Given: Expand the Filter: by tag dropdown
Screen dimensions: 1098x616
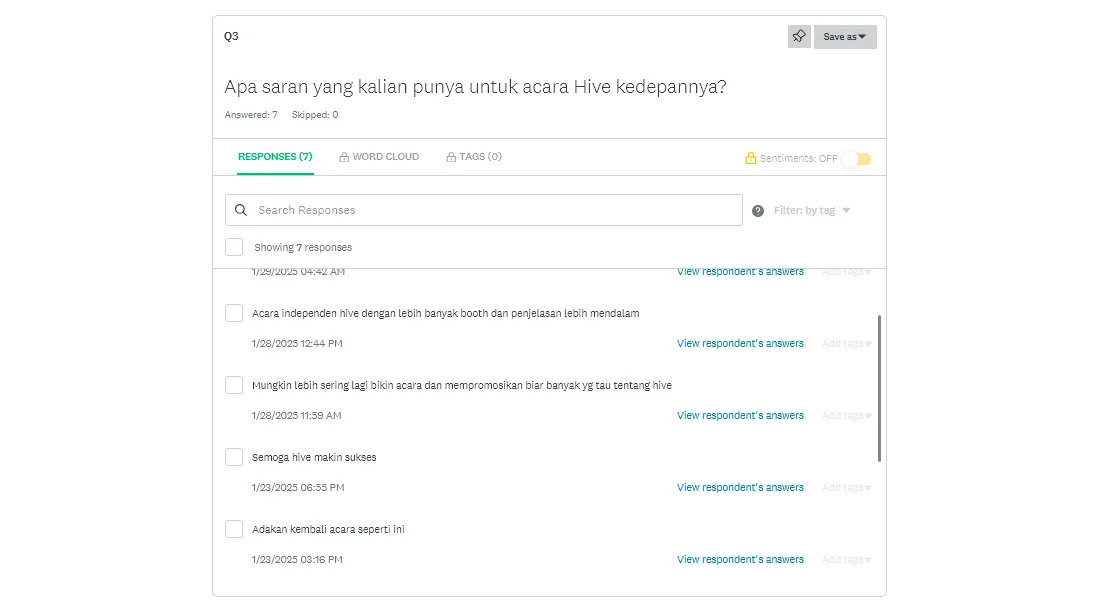Looking at the screenshot, I should coord(812,211).
